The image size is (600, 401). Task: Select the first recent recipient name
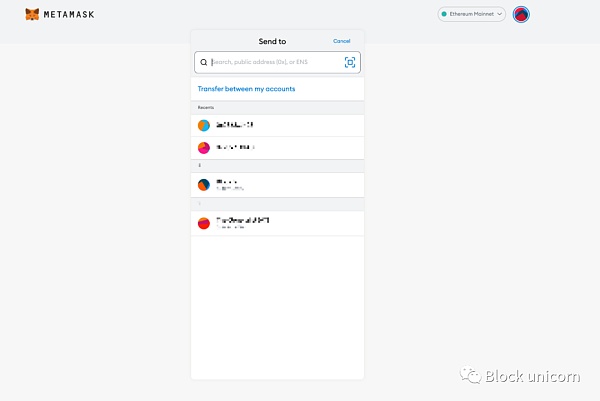coord(235,125)
